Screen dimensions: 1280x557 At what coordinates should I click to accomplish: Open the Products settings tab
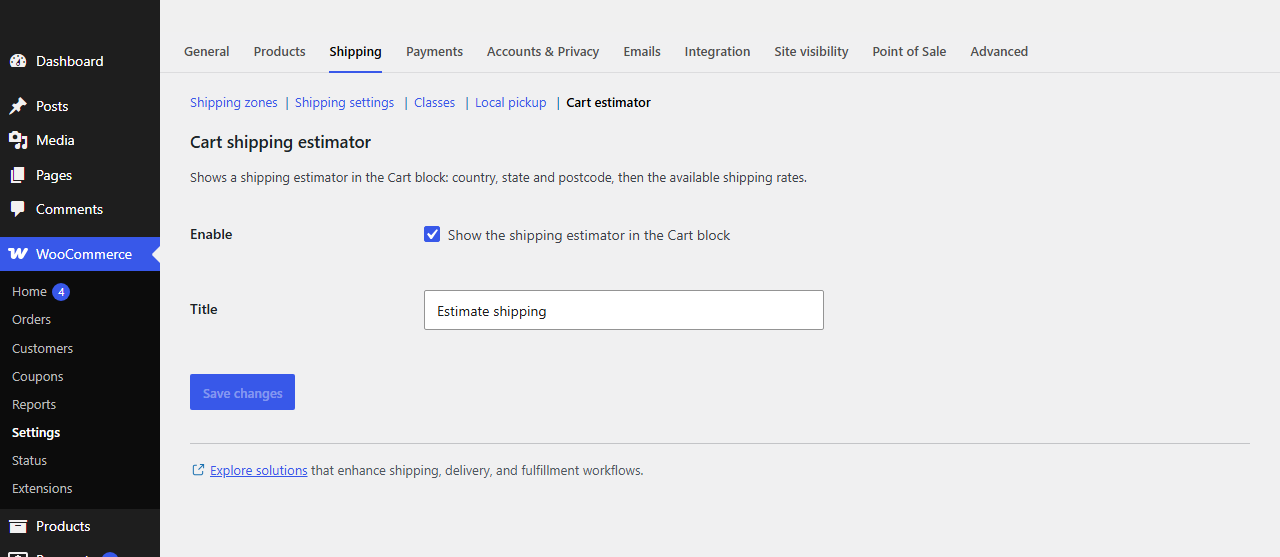[x=280, y=51]
